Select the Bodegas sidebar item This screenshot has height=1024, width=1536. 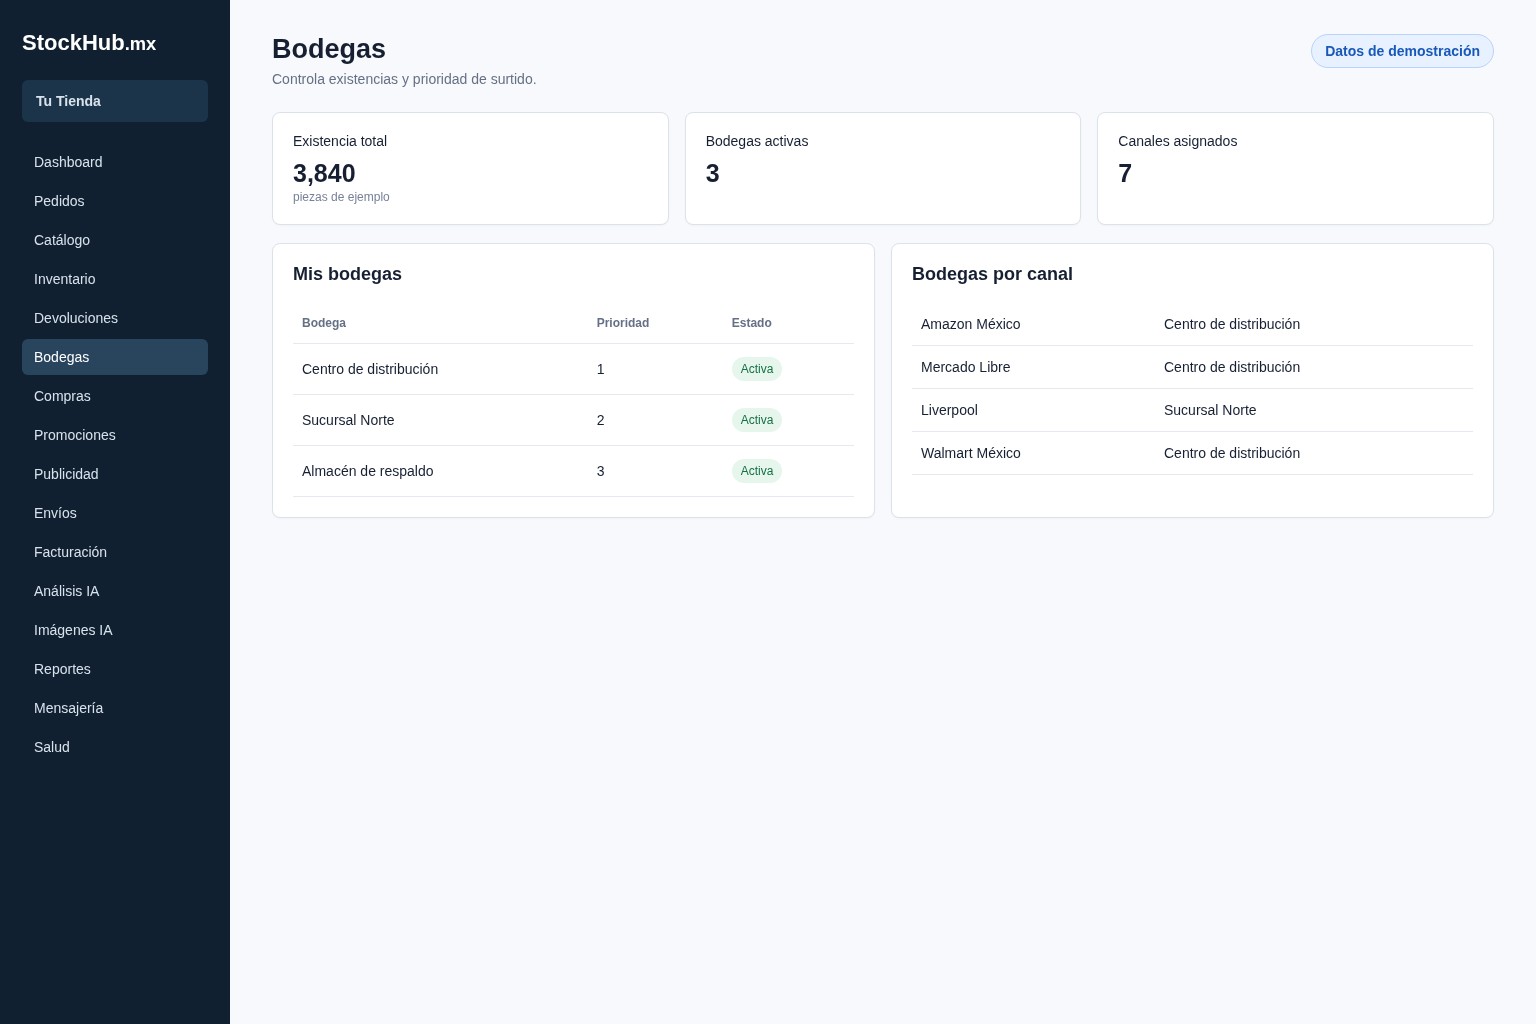[115, 357]
